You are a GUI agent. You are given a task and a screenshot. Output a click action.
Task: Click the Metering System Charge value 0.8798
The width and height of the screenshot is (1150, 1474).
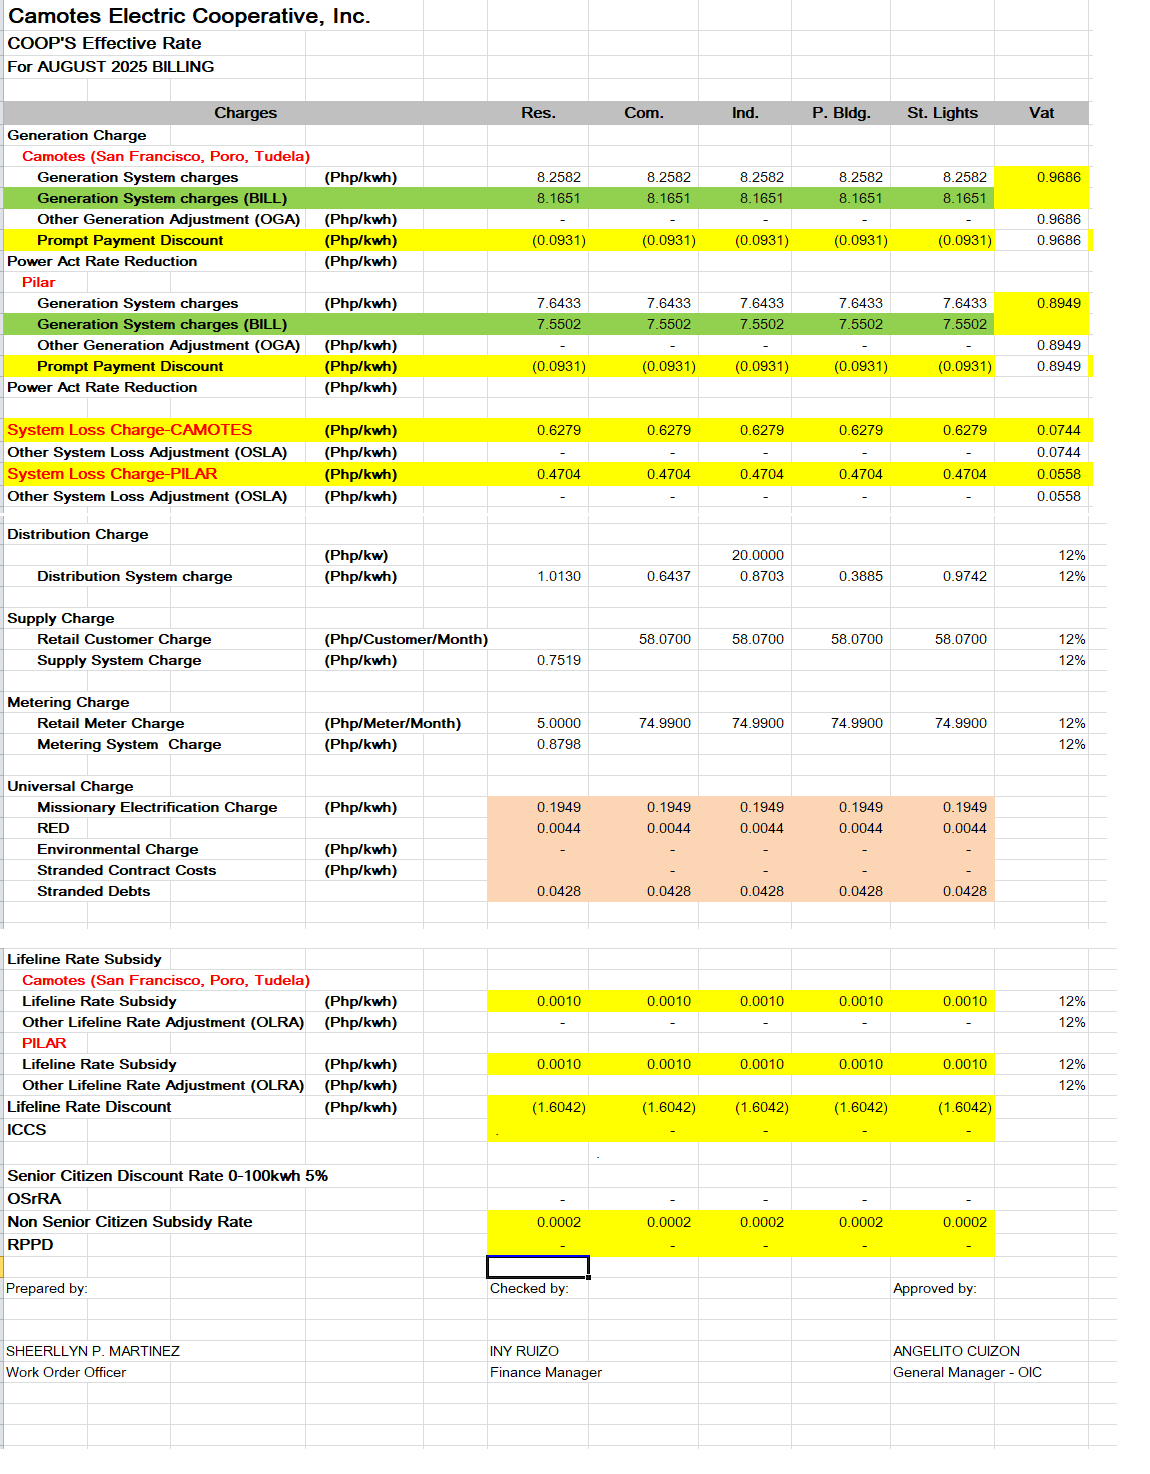(558, 744)
